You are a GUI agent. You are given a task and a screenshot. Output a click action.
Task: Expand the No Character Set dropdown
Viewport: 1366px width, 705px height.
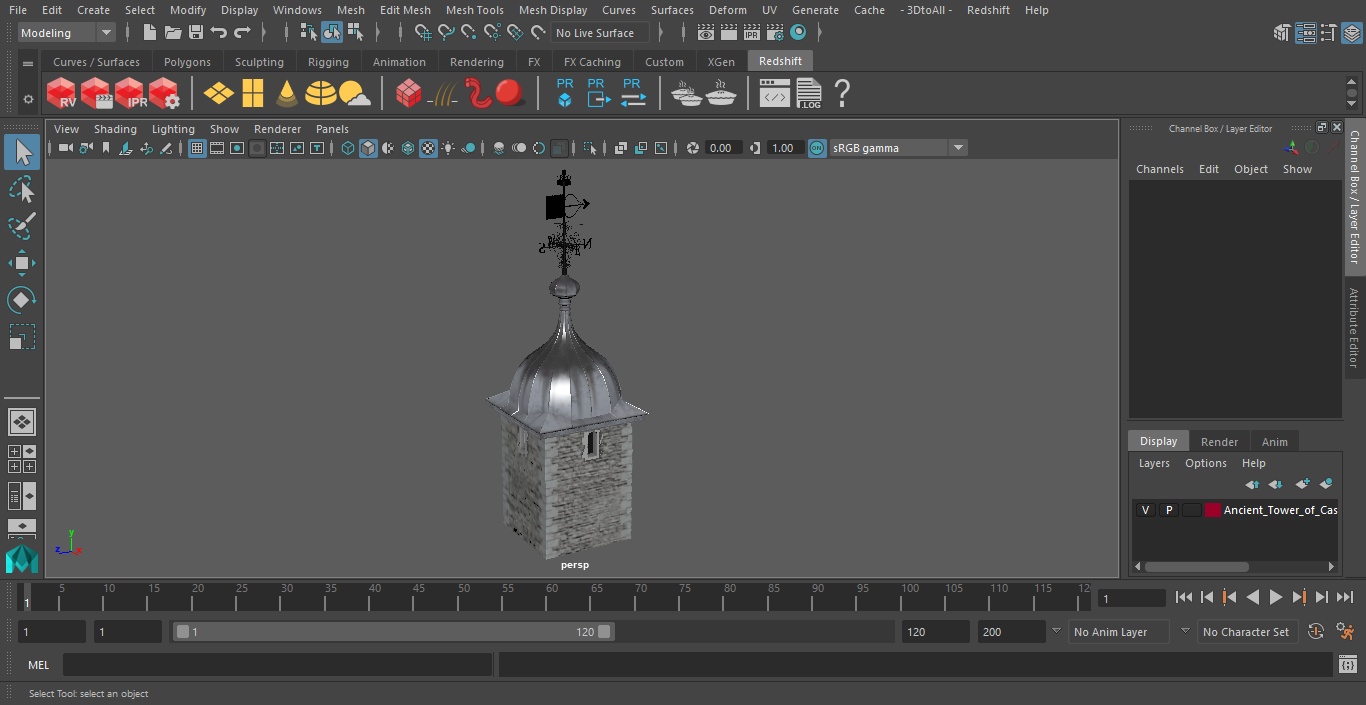[x=1185, y=631]
